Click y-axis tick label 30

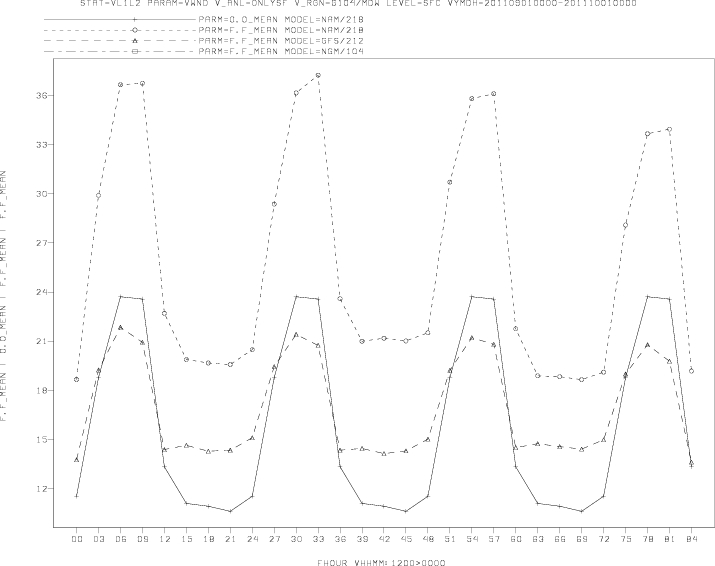[42, 194]
